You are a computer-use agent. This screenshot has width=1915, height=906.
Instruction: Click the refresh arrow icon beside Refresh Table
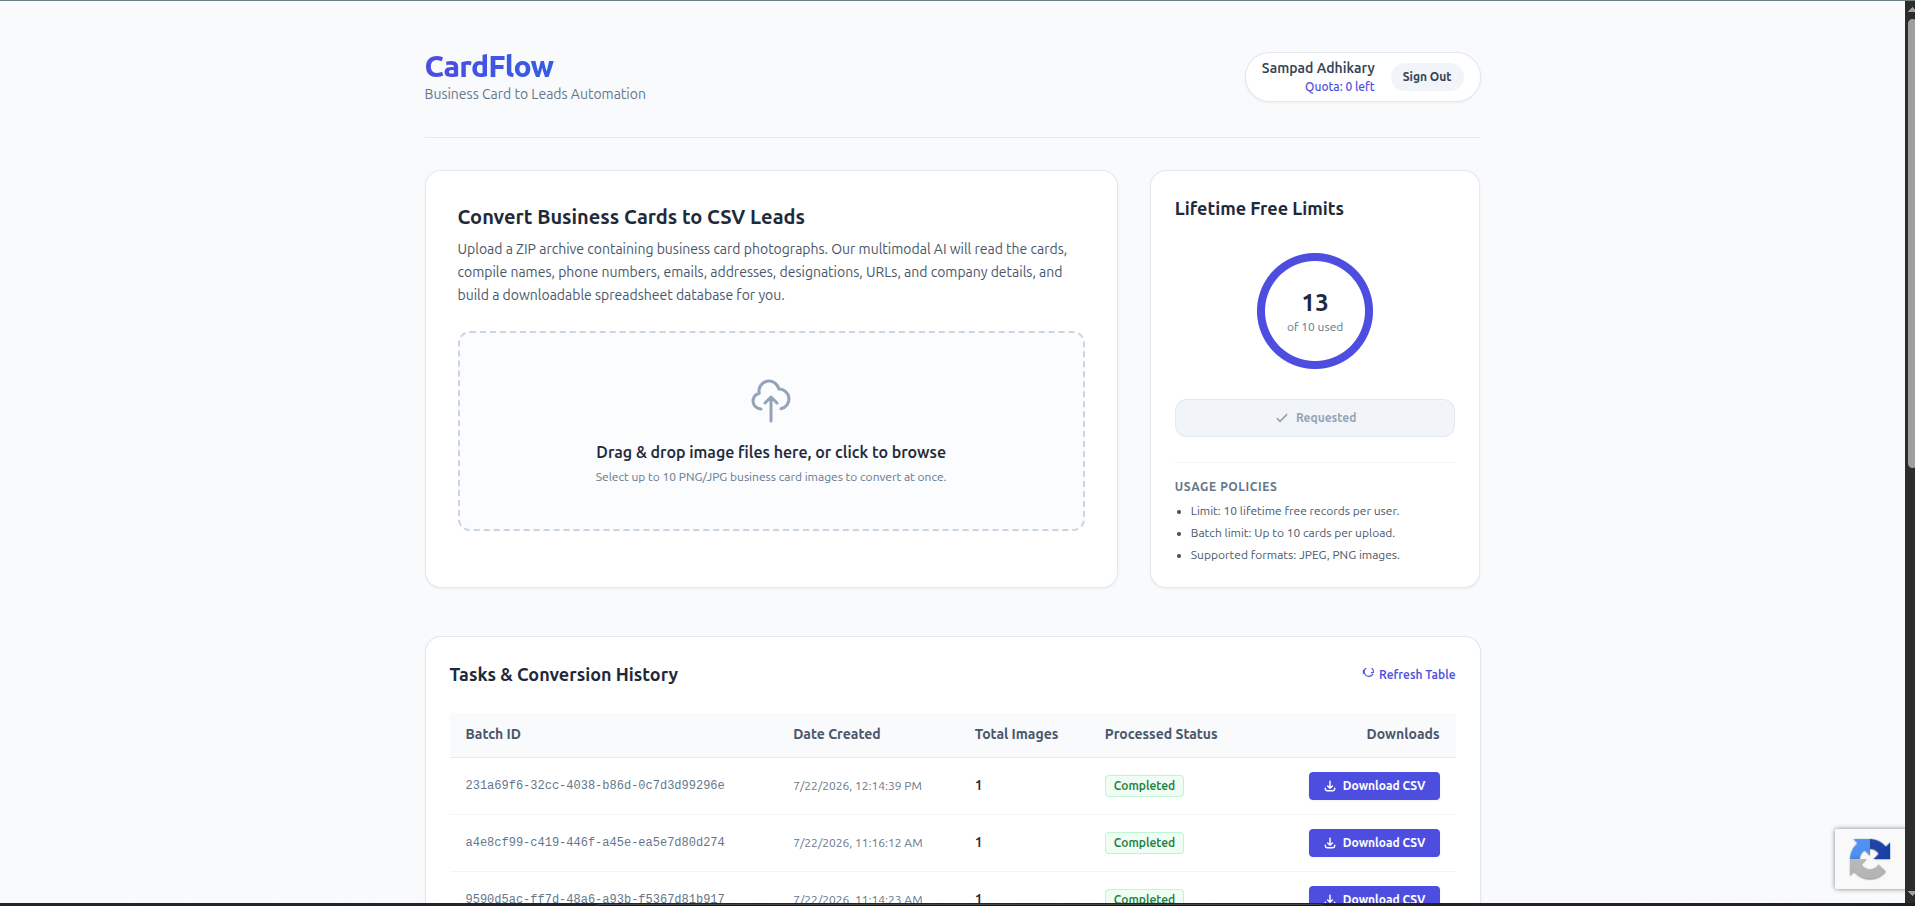[1368, 673]
